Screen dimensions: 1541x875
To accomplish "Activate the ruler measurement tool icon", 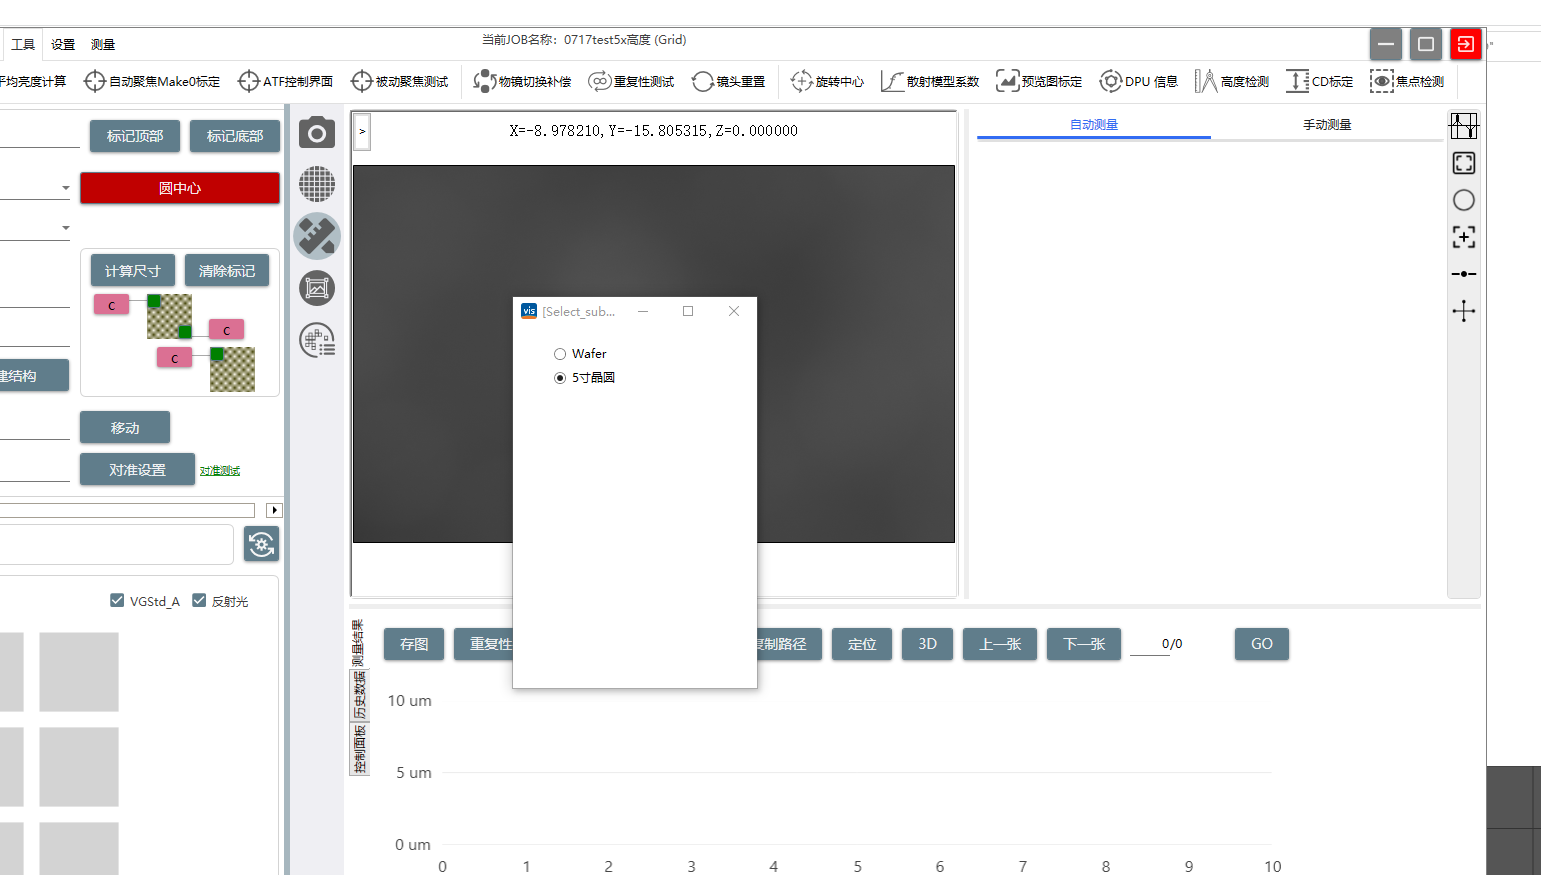I will point(317,236).
